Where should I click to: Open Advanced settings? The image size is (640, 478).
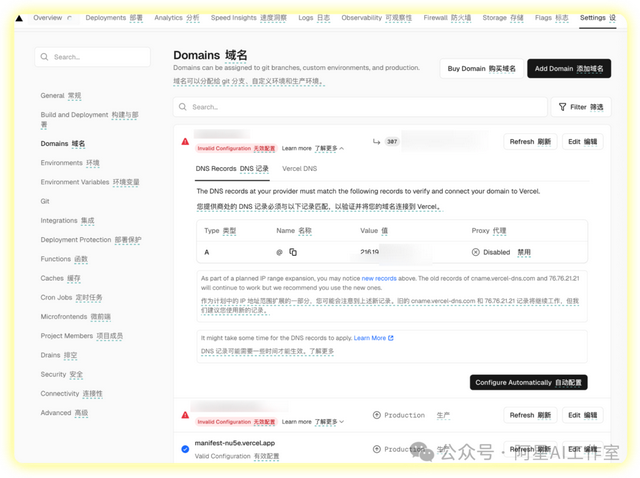point(64,413)
